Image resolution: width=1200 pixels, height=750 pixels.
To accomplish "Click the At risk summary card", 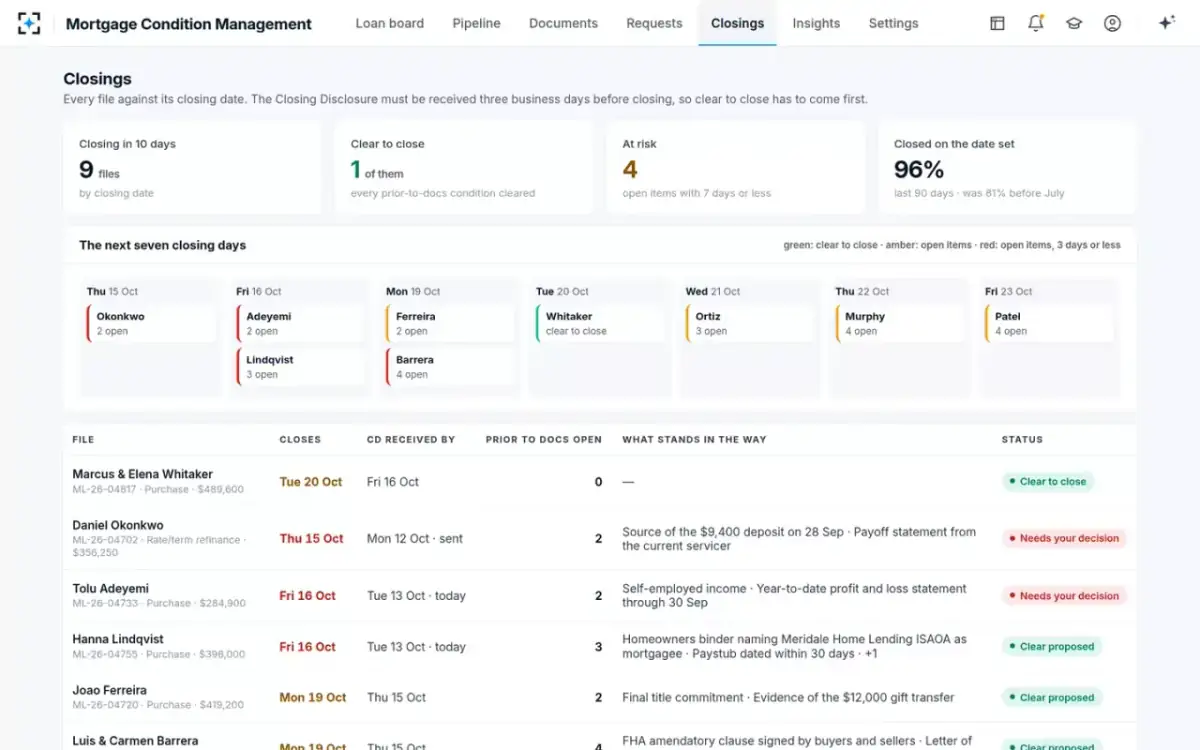I will pos(736,168).
